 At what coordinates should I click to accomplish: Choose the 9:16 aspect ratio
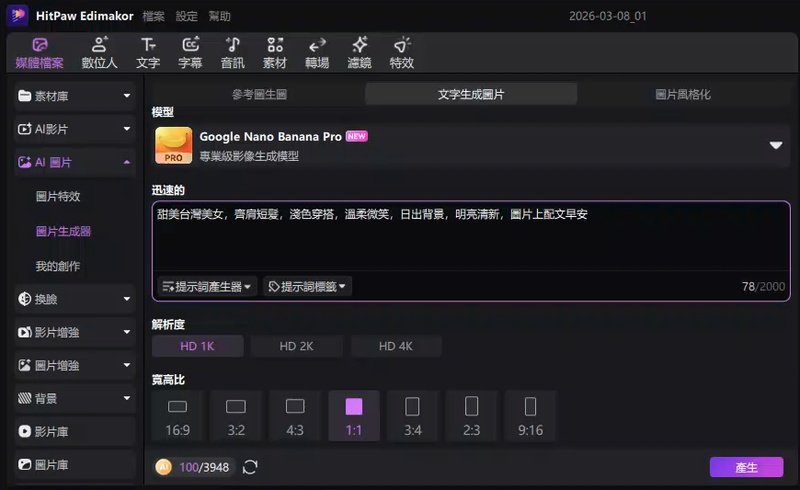(530, 416)
